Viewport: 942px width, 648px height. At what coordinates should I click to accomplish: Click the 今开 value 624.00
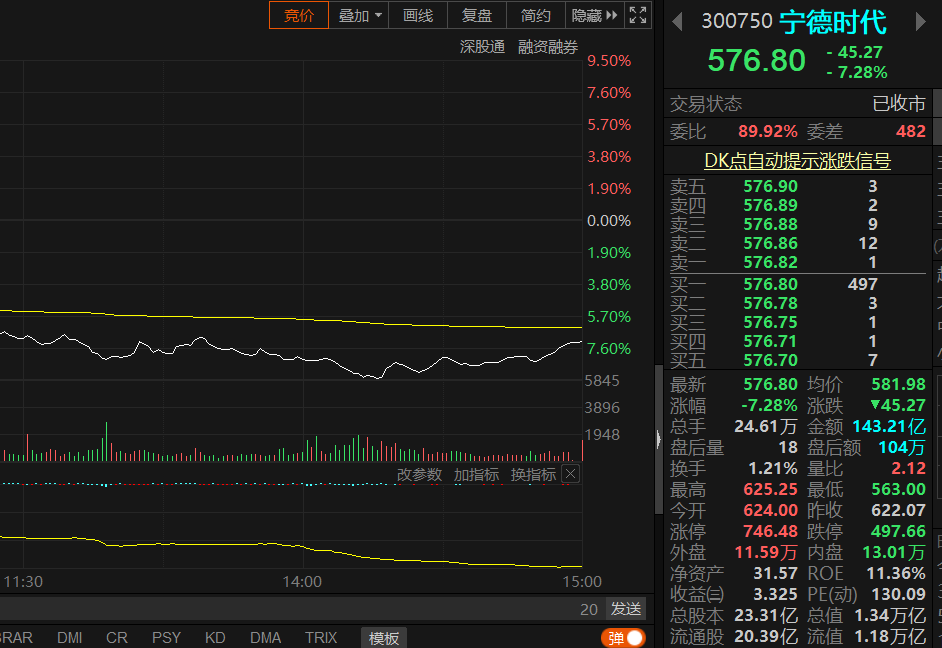[770, 510]
